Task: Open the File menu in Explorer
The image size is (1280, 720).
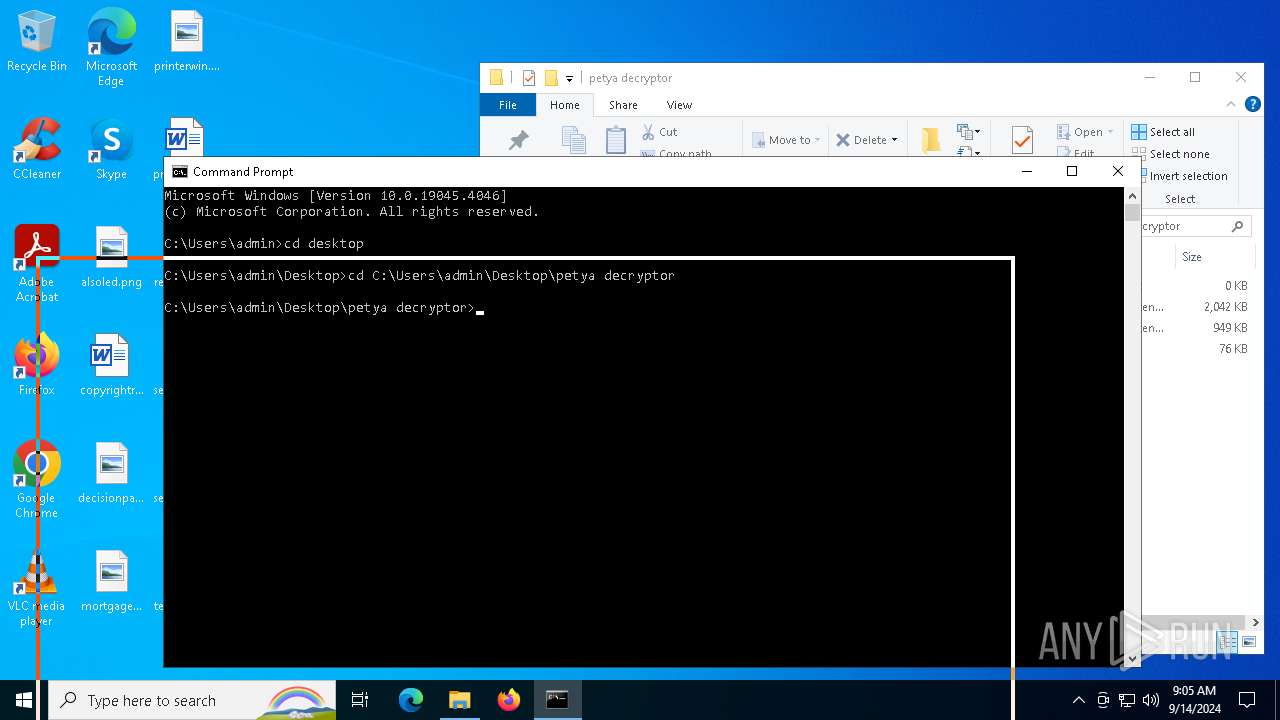Action: (508, 105)
